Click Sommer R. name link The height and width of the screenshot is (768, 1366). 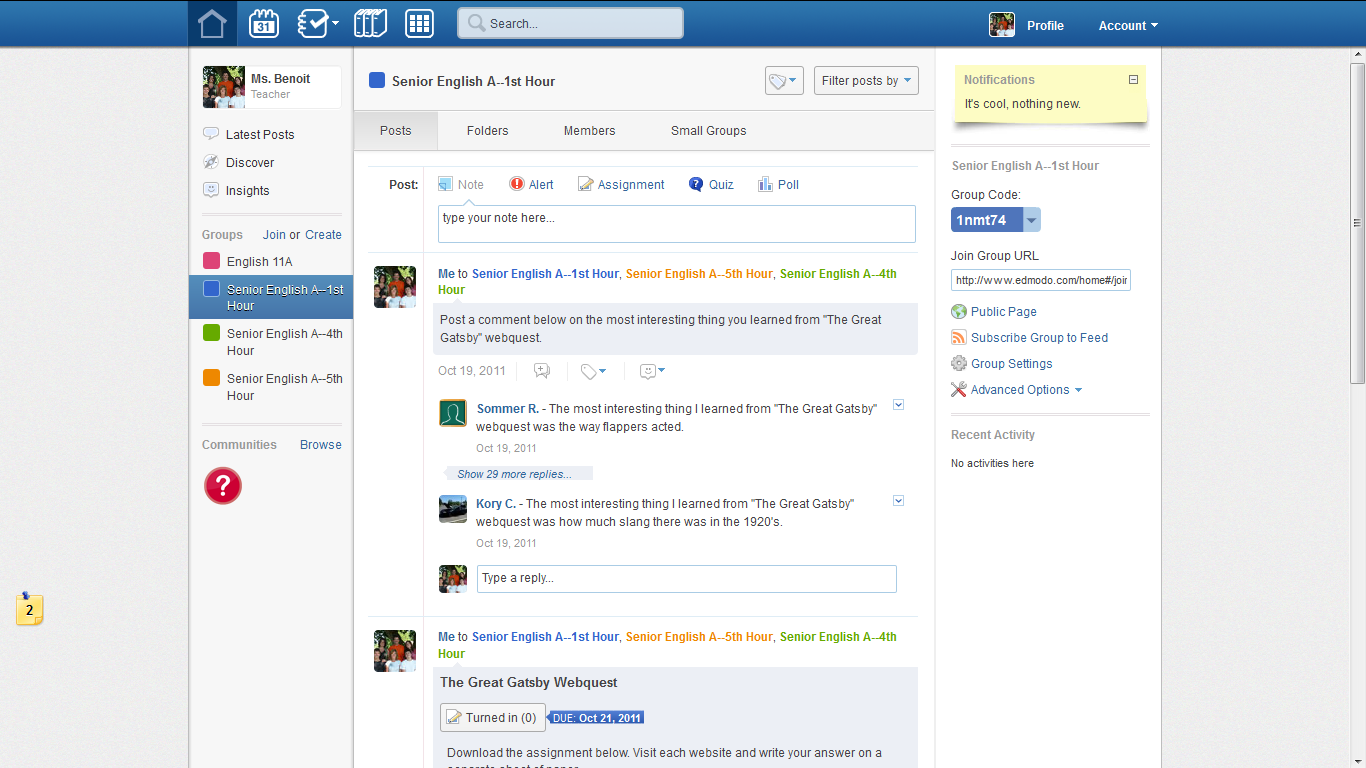[508, 409]
